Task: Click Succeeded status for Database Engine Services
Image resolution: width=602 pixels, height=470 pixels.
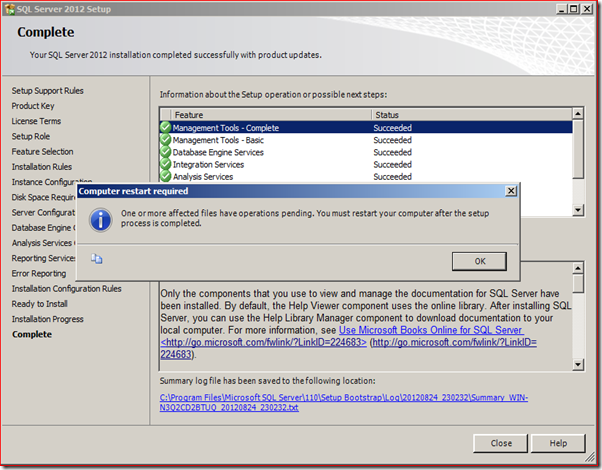Action: [x=392, y=152]
